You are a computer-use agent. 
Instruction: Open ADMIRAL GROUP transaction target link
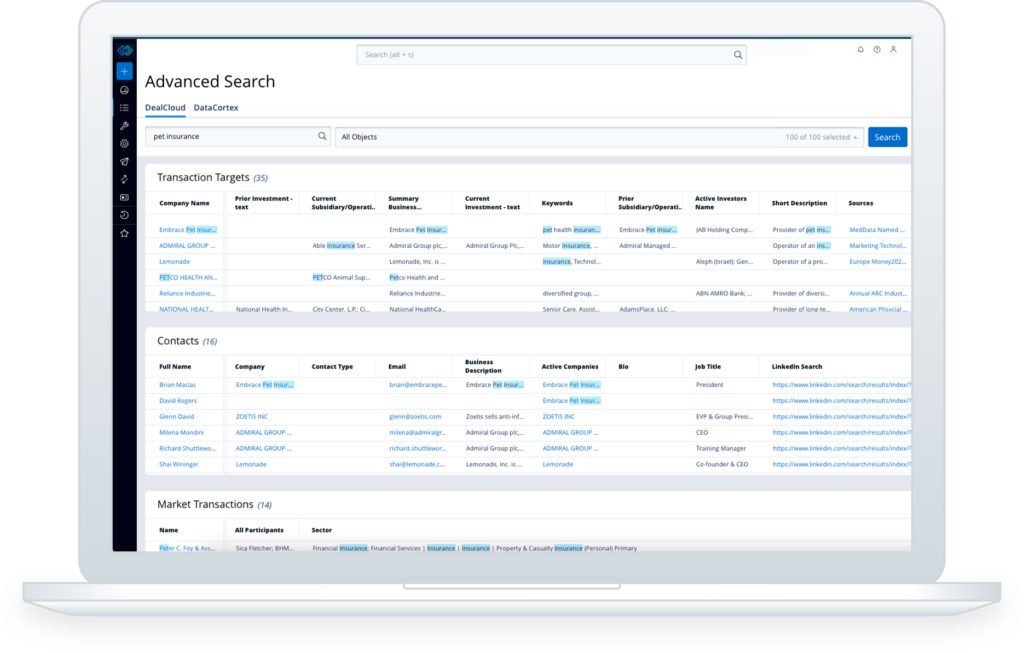coord(187,246)
